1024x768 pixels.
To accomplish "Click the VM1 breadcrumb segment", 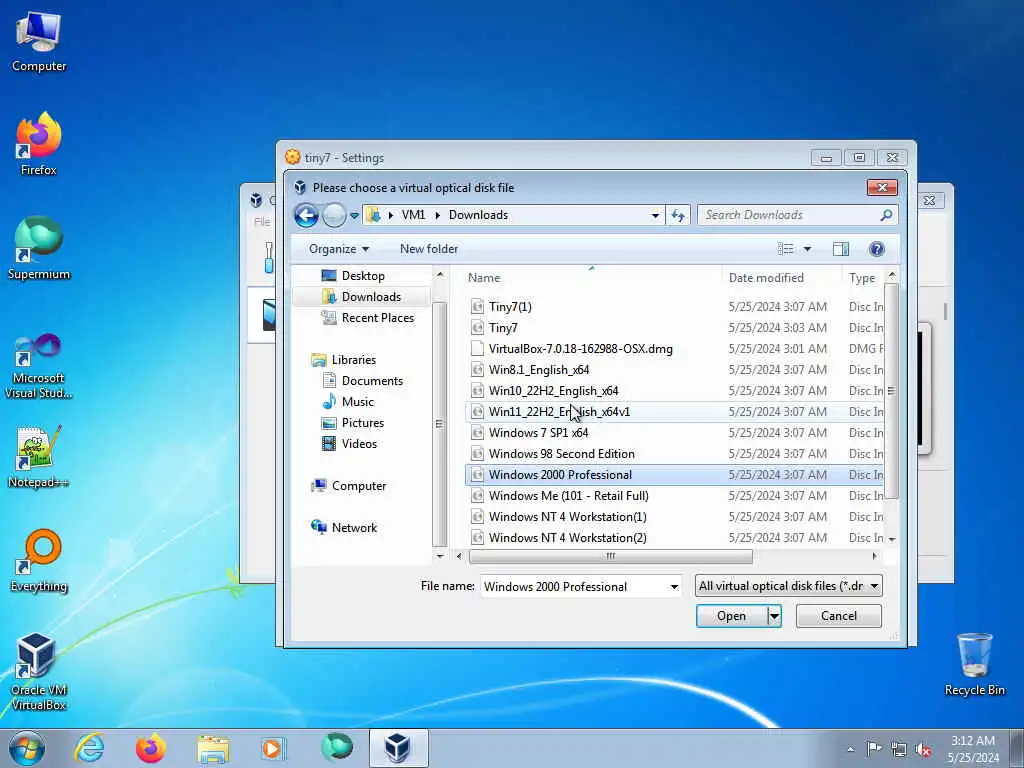I will [x=413, y=215].
